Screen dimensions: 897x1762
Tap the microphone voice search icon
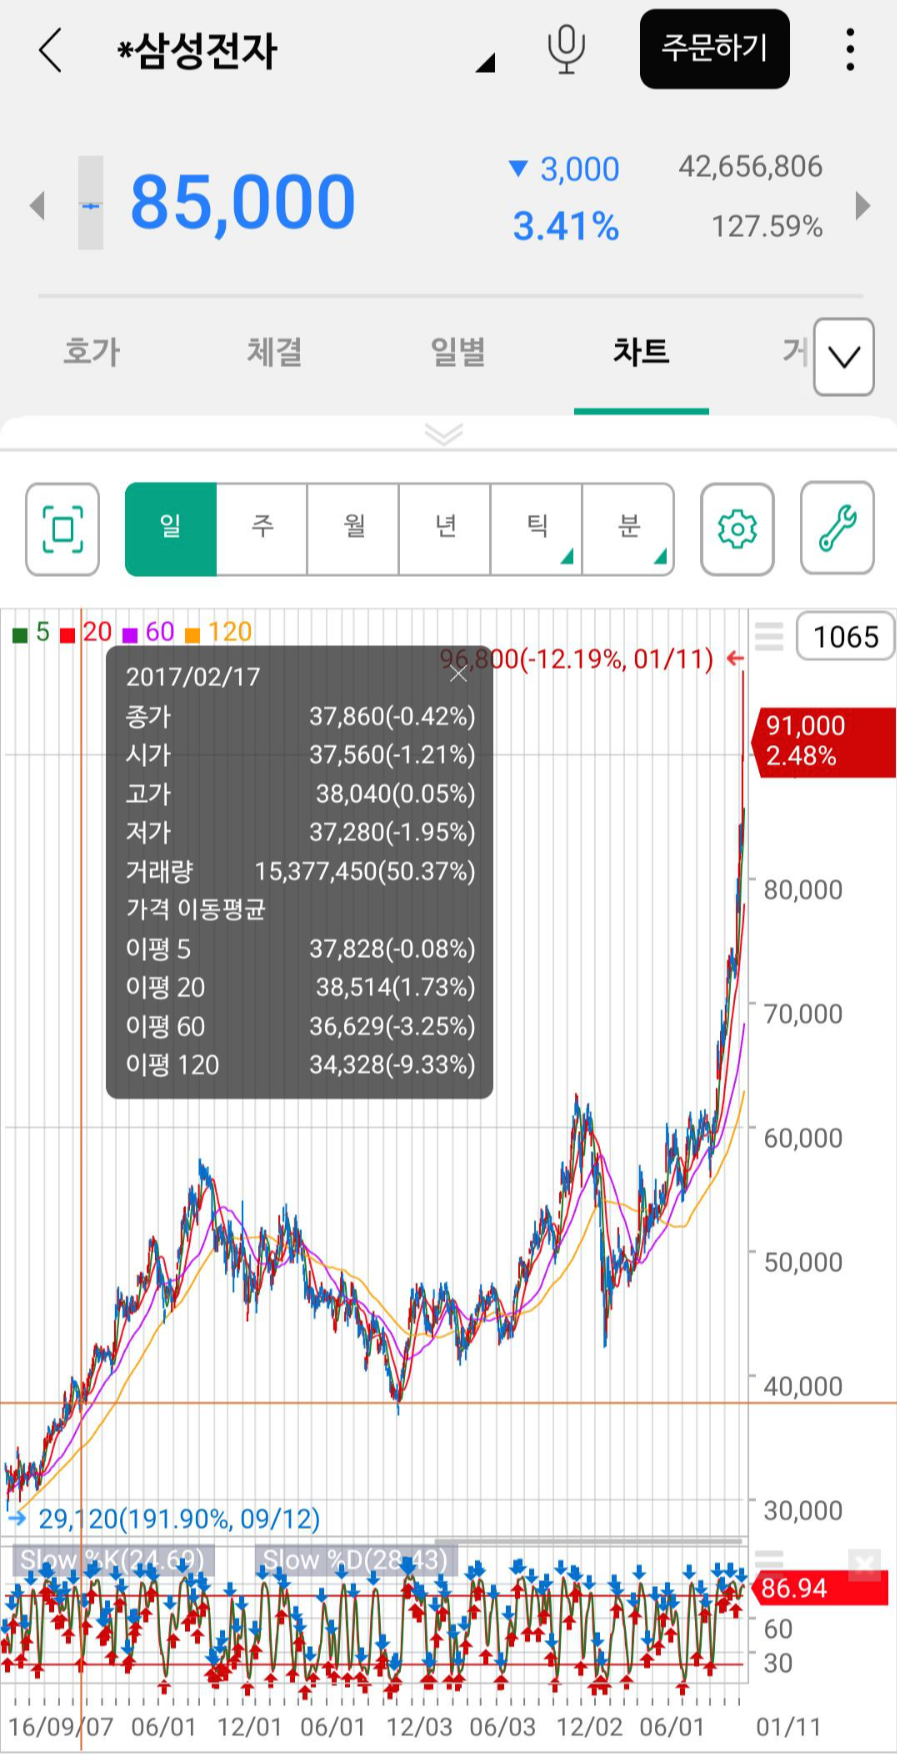coord(566,49)
